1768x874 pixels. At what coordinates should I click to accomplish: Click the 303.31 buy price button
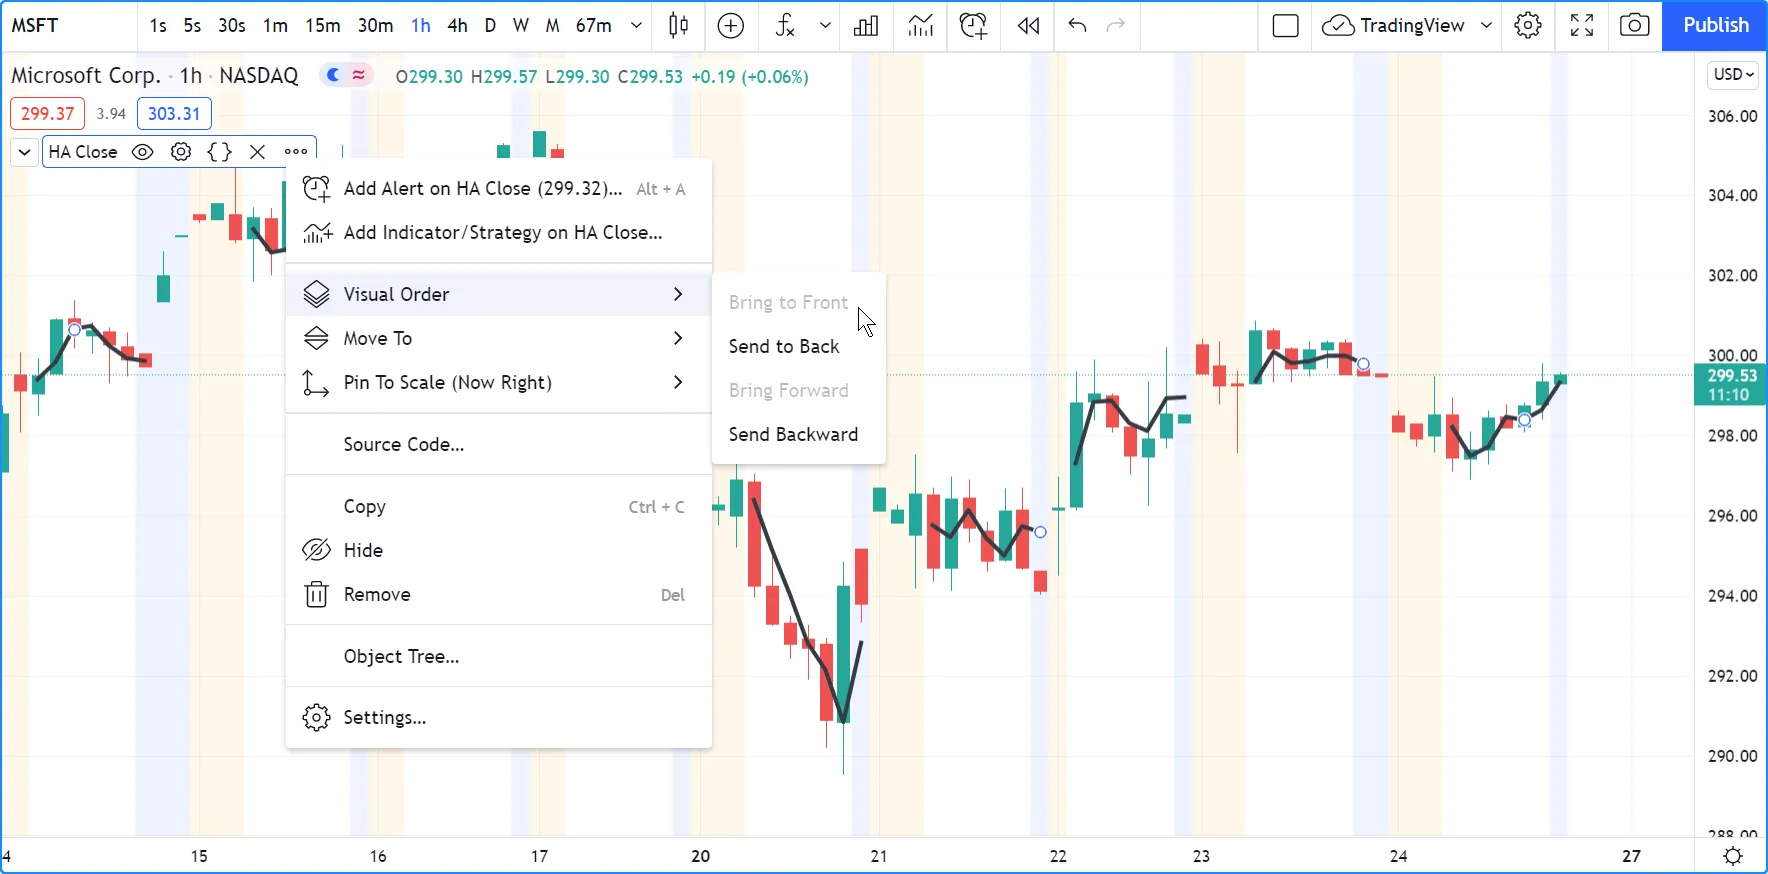(174, 114)
